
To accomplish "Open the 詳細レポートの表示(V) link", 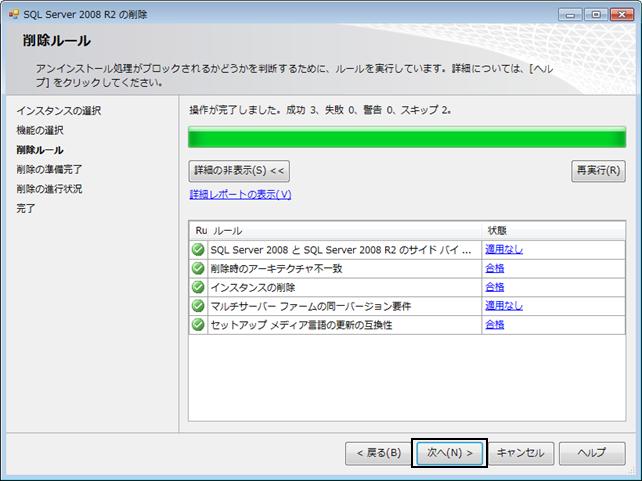I will pos(240,194).
